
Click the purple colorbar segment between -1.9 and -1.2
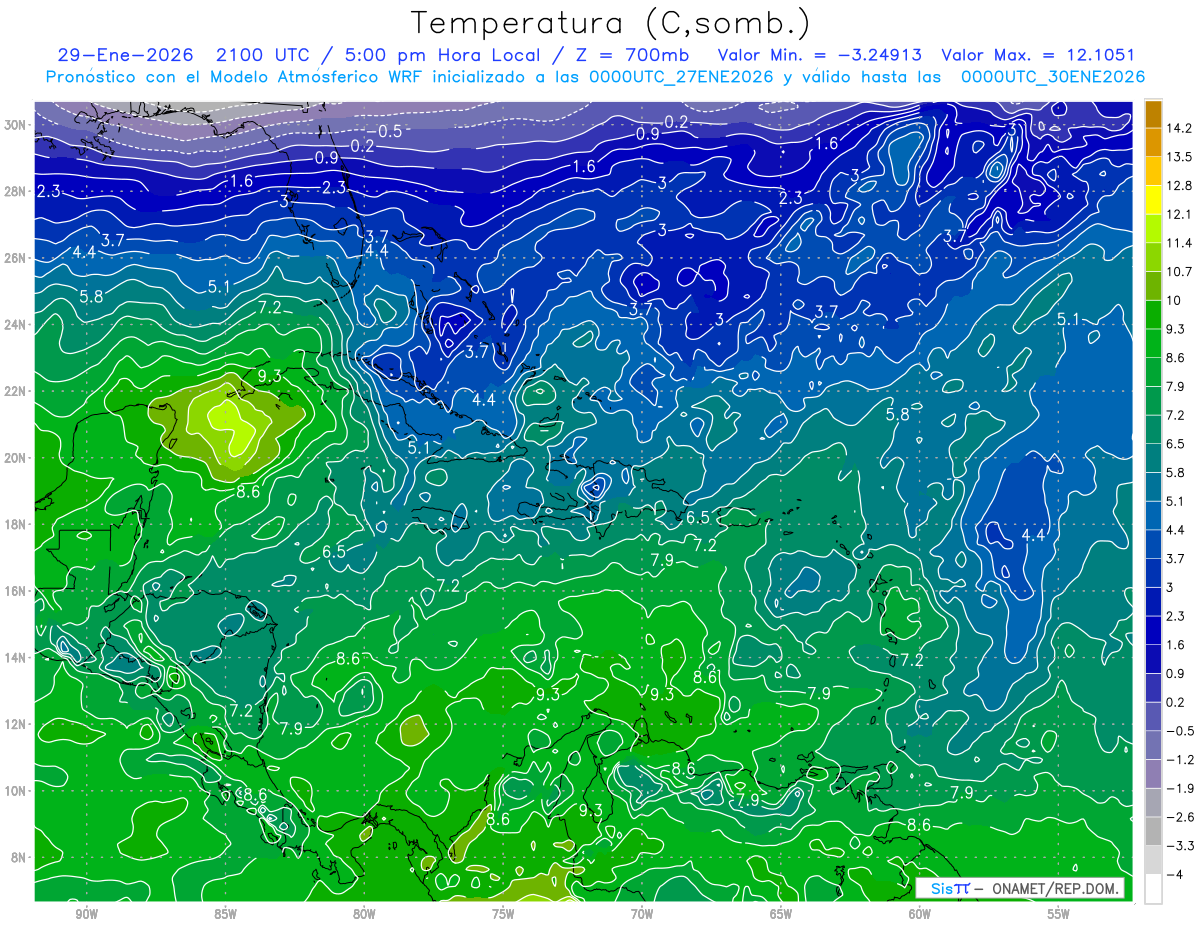click(1153, 773)
